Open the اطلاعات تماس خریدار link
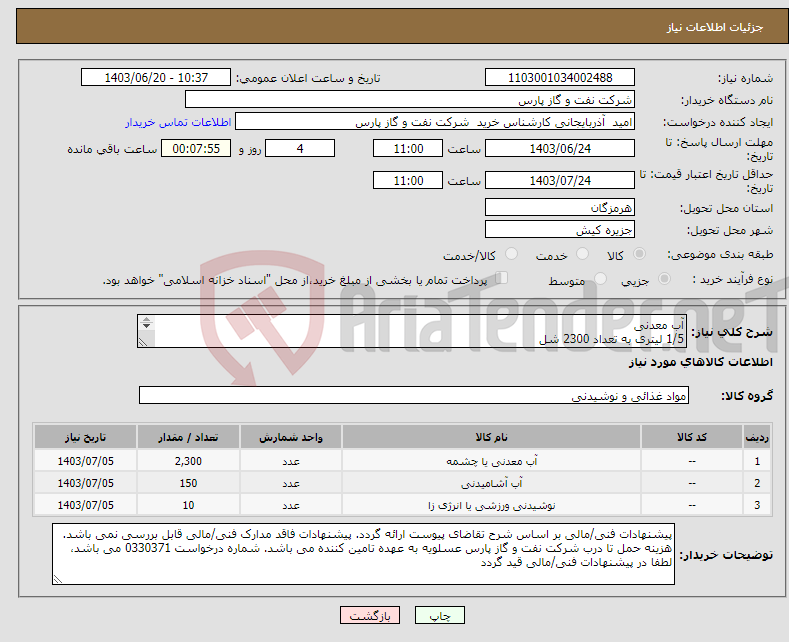 [x=178, y=122]
